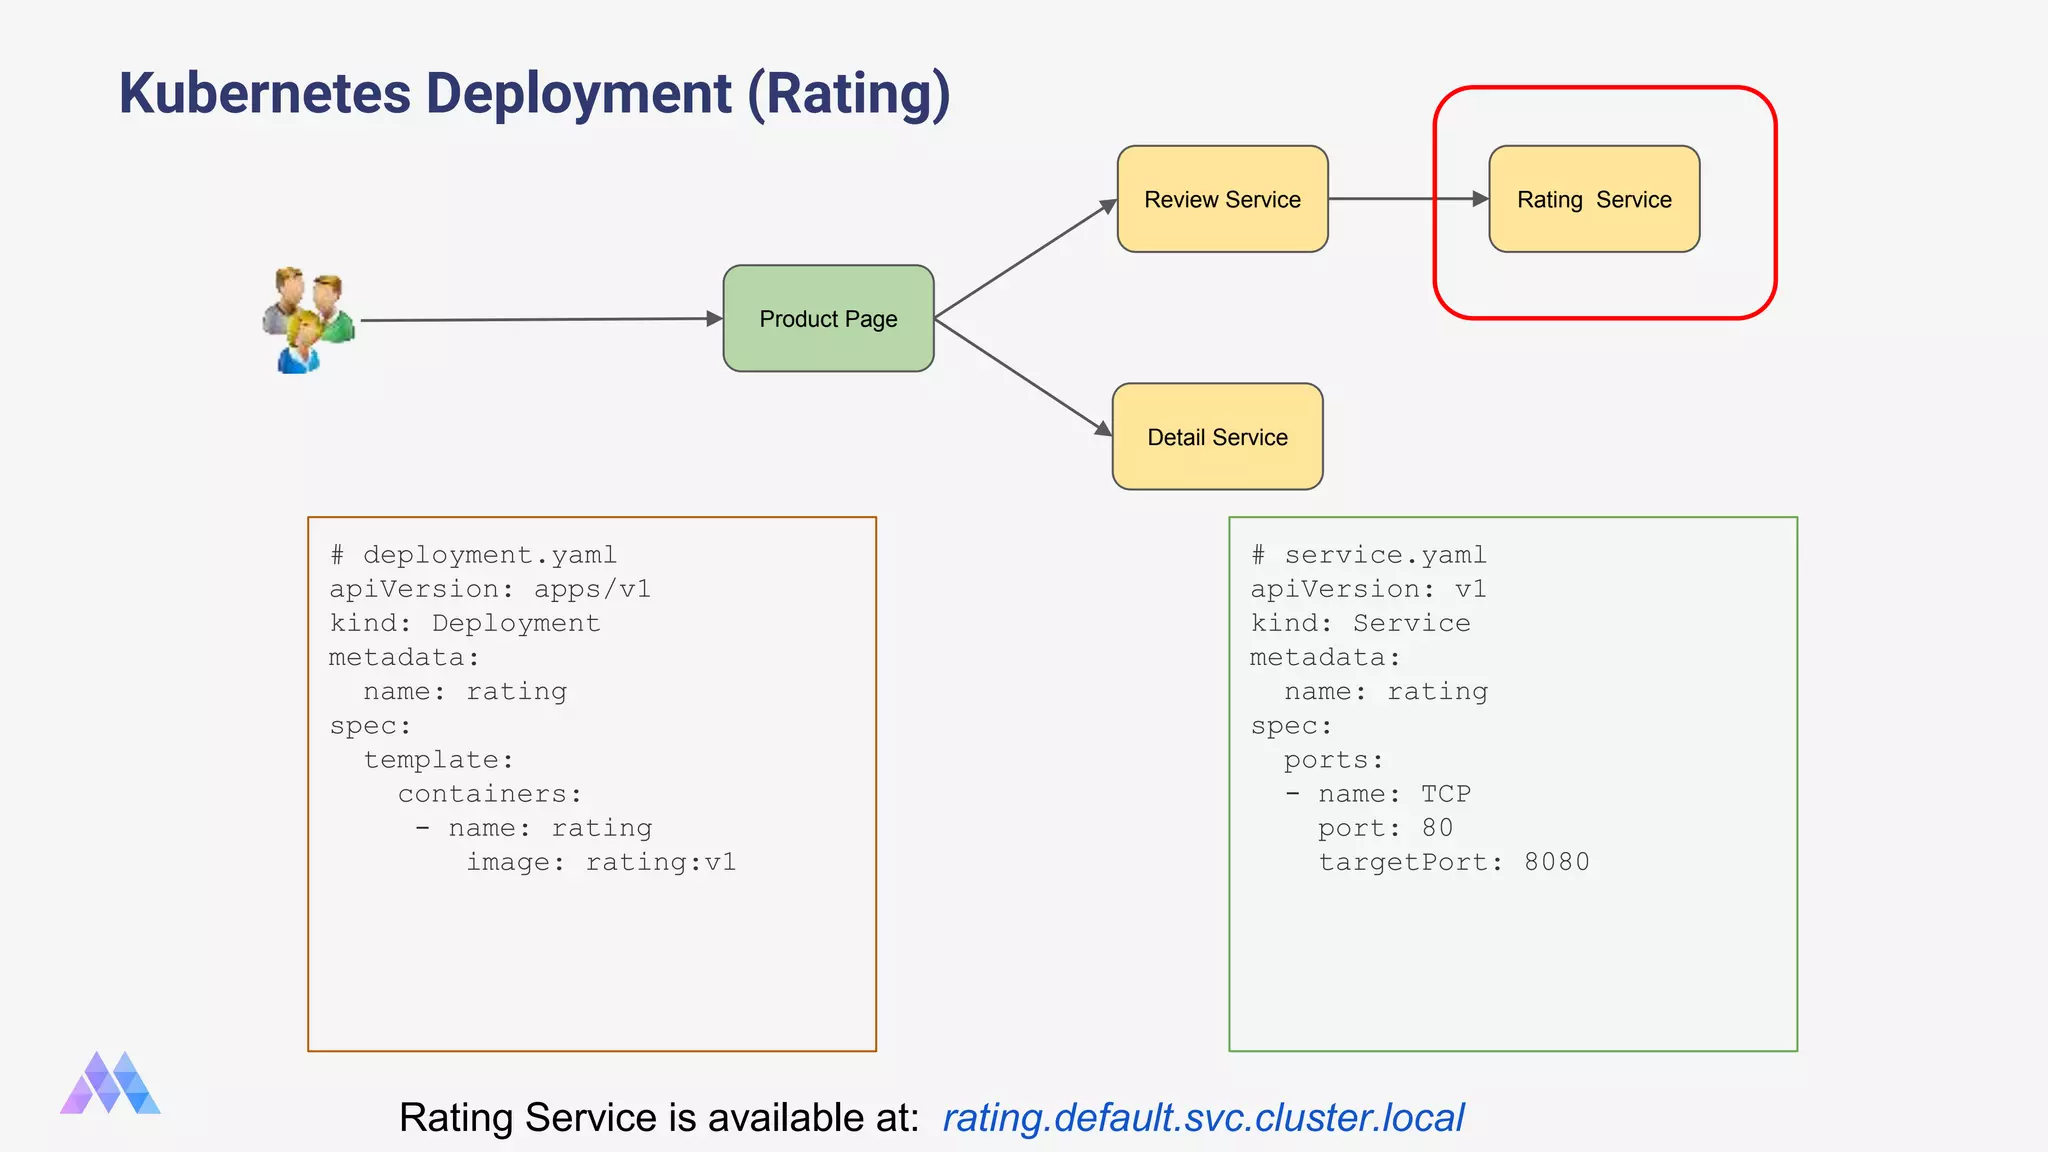
Task: Click 'apiVersion: apps/v1' line
Action: pyautogui.click(x=490, y=589)
